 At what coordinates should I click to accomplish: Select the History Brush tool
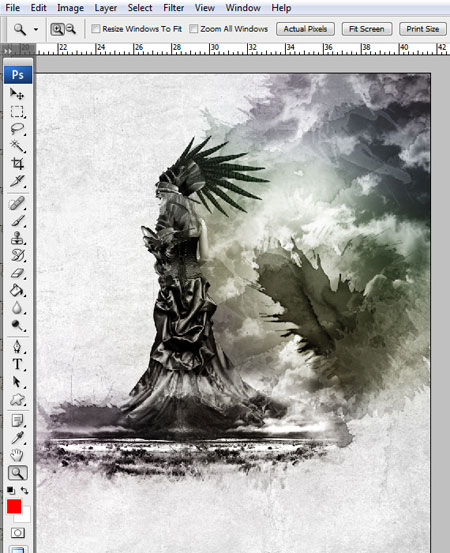point(17,255)
